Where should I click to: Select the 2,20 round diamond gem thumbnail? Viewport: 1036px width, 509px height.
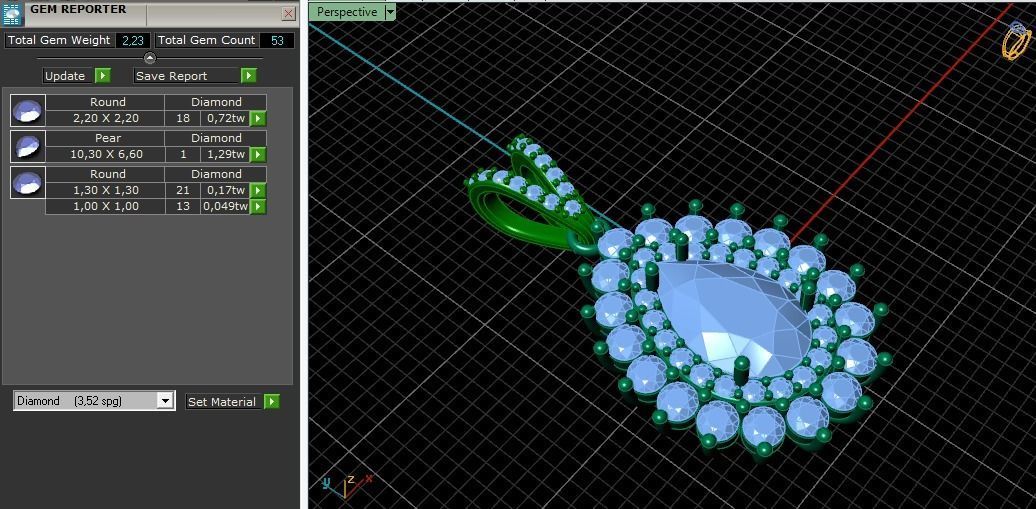pyautogui.click(x=28, y=110)
